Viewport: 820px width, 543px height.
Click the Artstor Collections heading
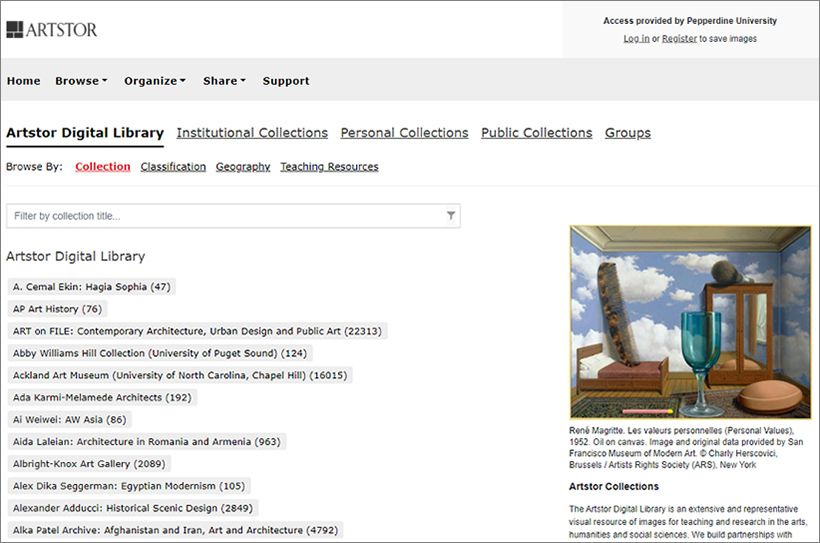coord(614,487)
